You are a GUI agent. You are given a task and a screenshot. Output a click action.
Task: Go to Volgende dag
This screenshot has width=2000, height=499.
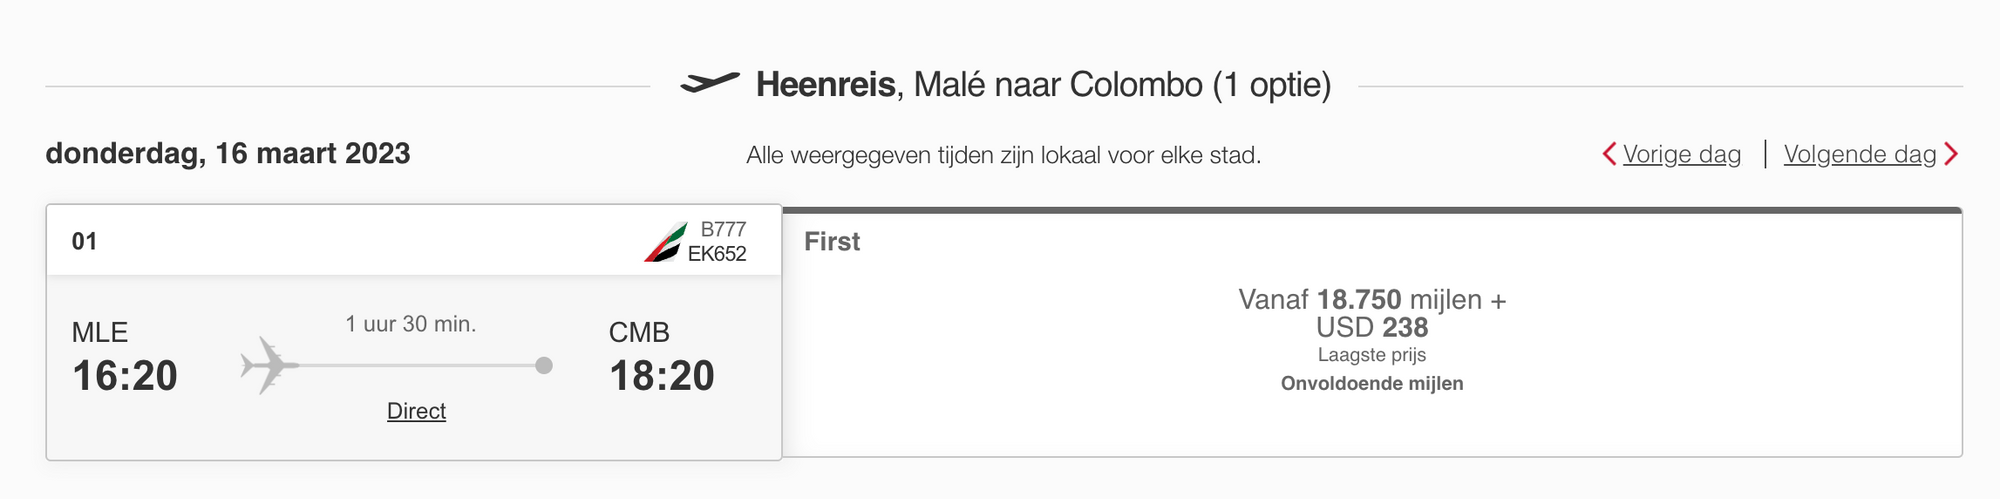pos(1860,154)
